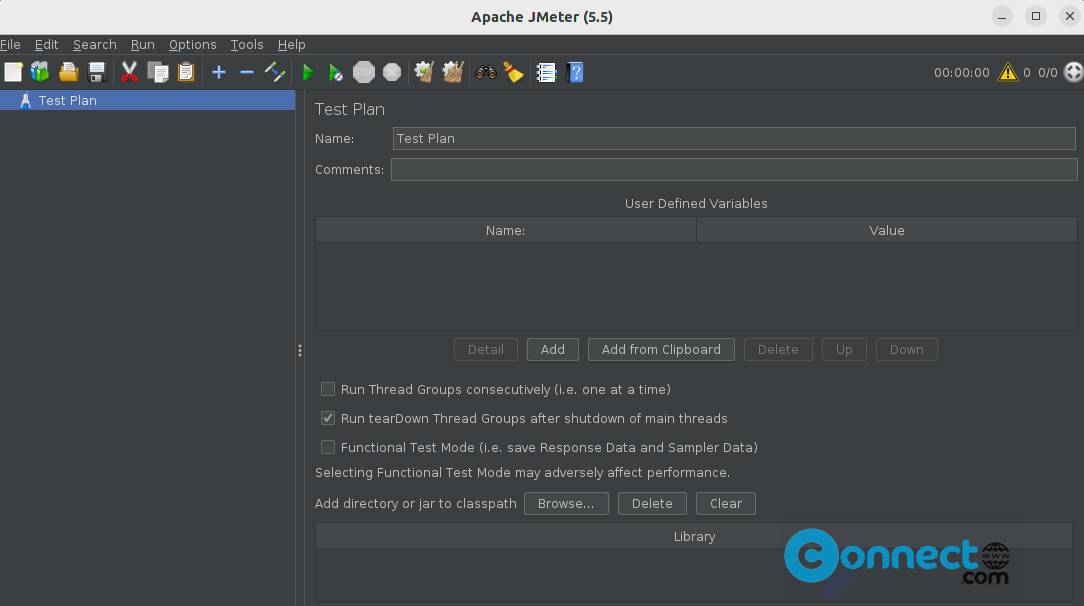Viewport: 1084px width, 606px height.
Task: Open the Search menu
Action: pos(95,44)
